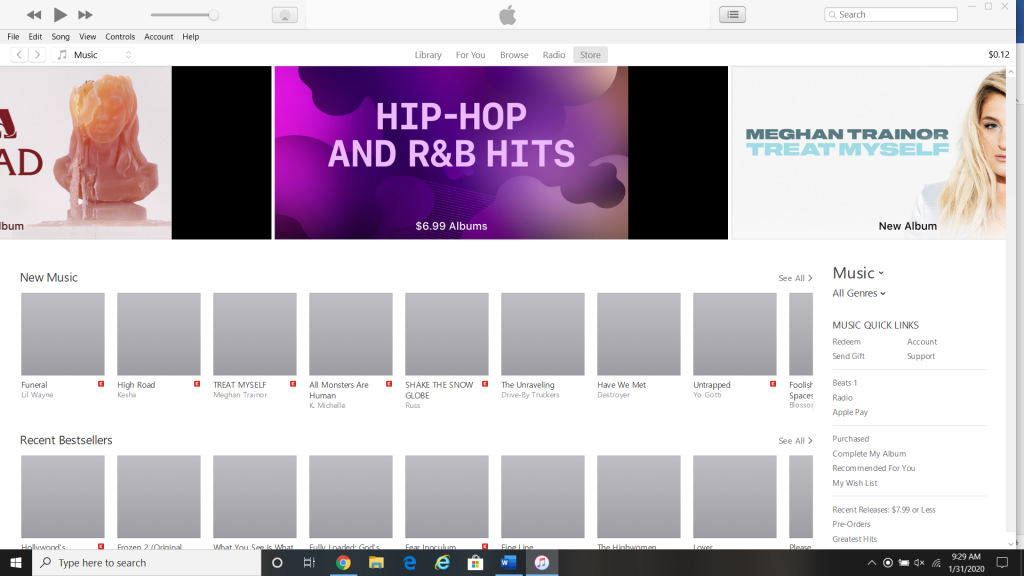Click the Support quick link
This screenshot has height=576, width=1024.
(x=921, y=356)
